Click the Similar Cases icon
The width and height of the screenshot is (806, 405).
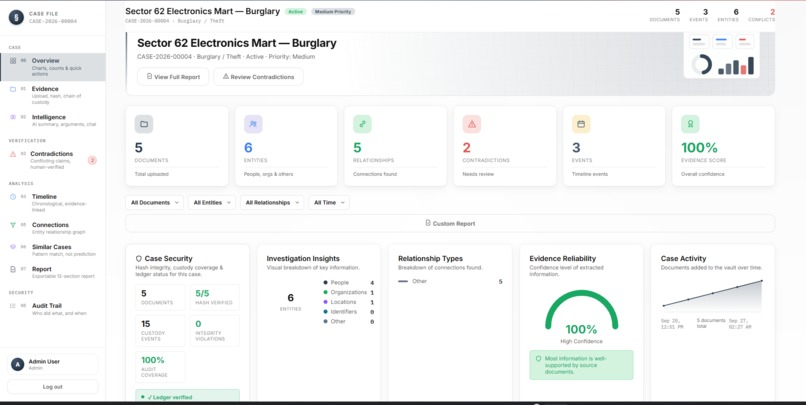coord(13,247)
